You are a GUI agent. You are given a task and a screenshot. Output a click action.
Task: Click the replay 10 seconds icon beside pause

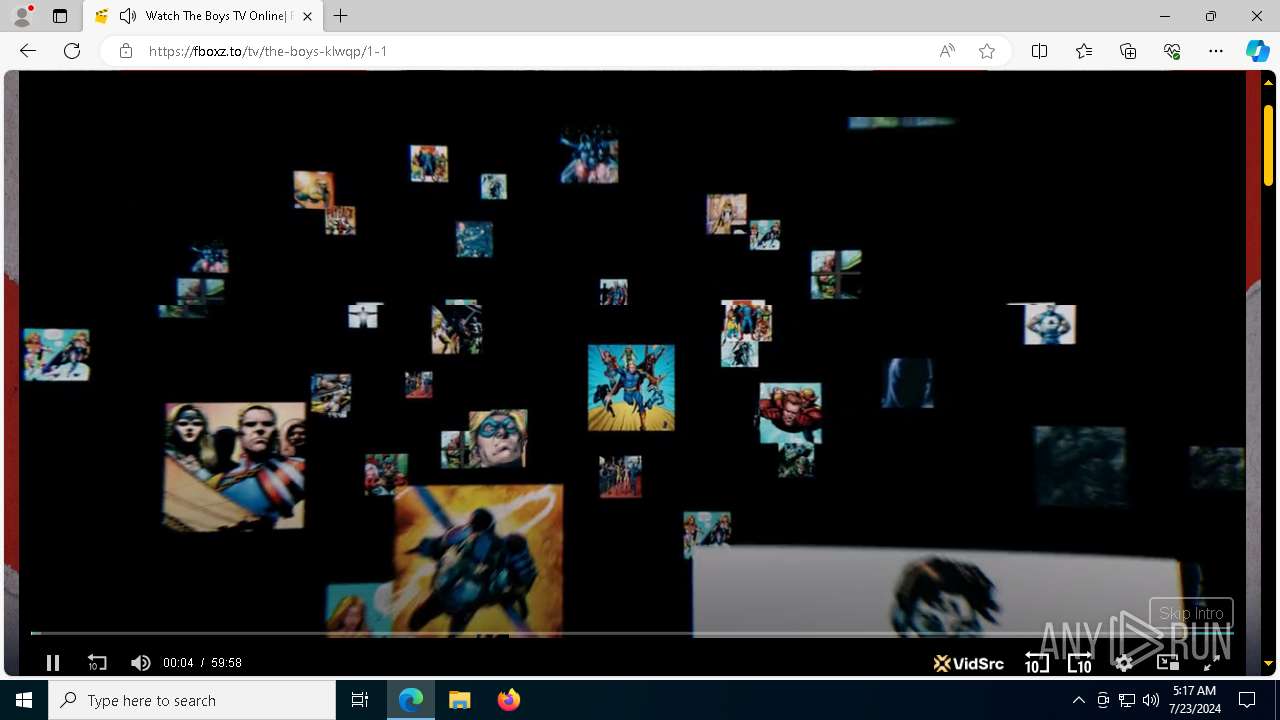point(97,663)
